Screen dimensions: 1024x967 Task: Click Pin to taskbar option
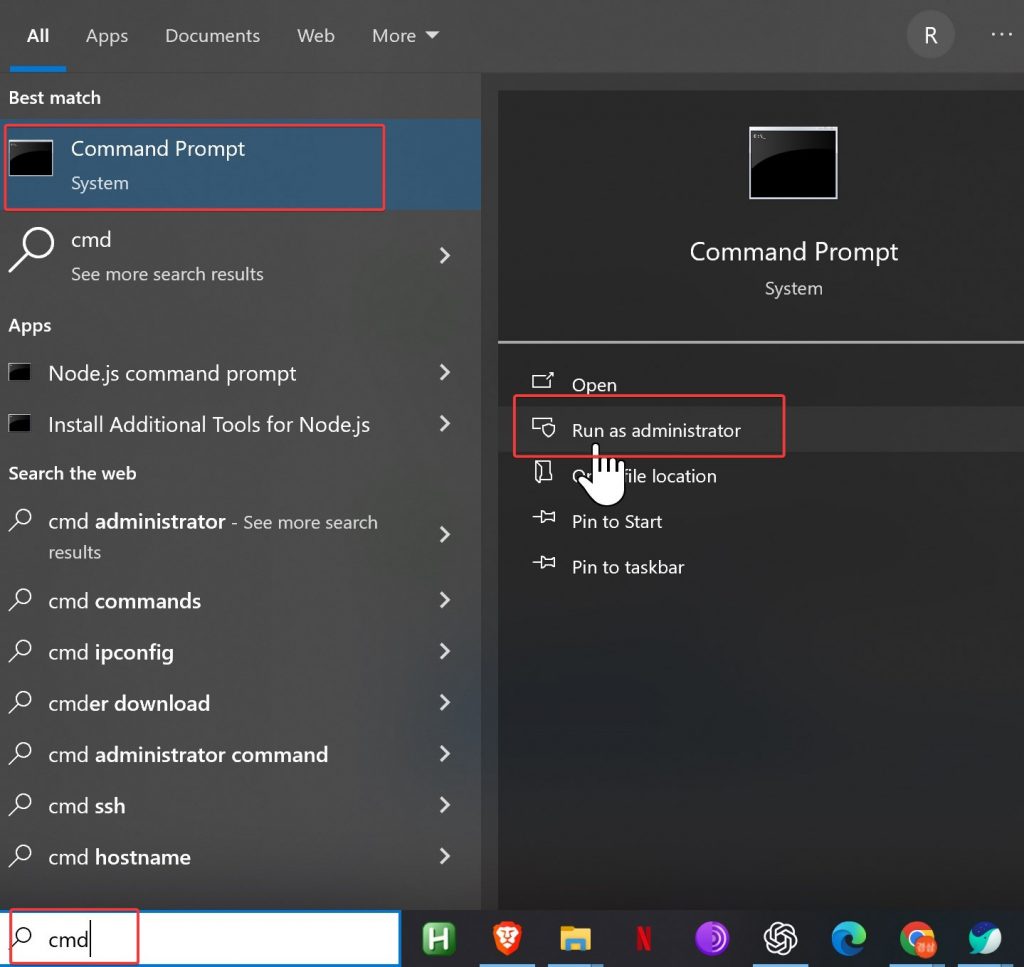[627, 567]
